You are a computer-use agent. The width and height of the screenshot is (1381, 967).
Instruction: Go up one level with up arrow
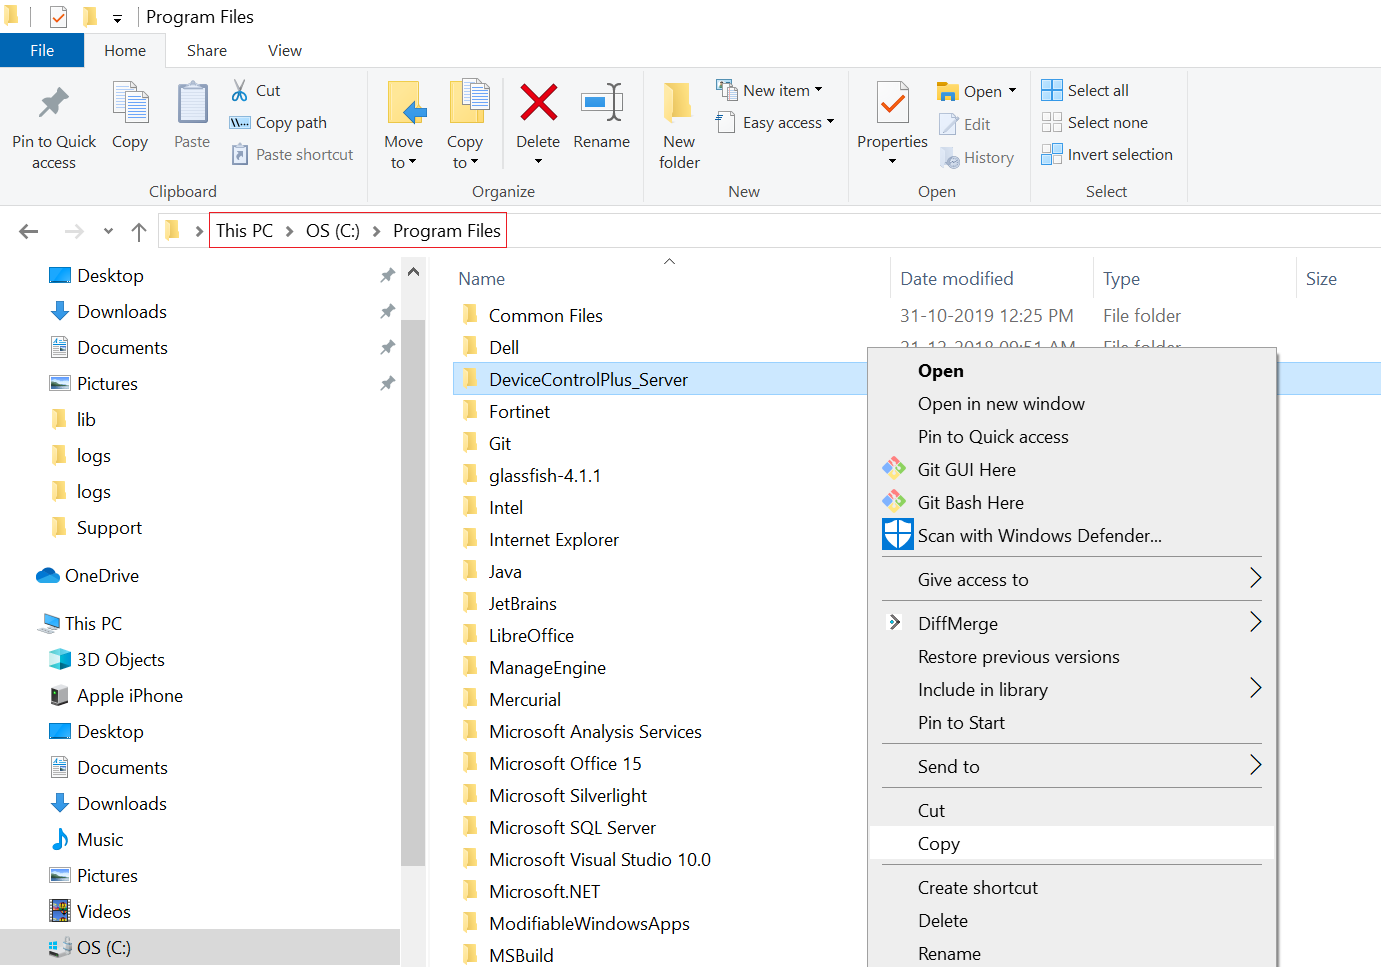tap(139, 231)
